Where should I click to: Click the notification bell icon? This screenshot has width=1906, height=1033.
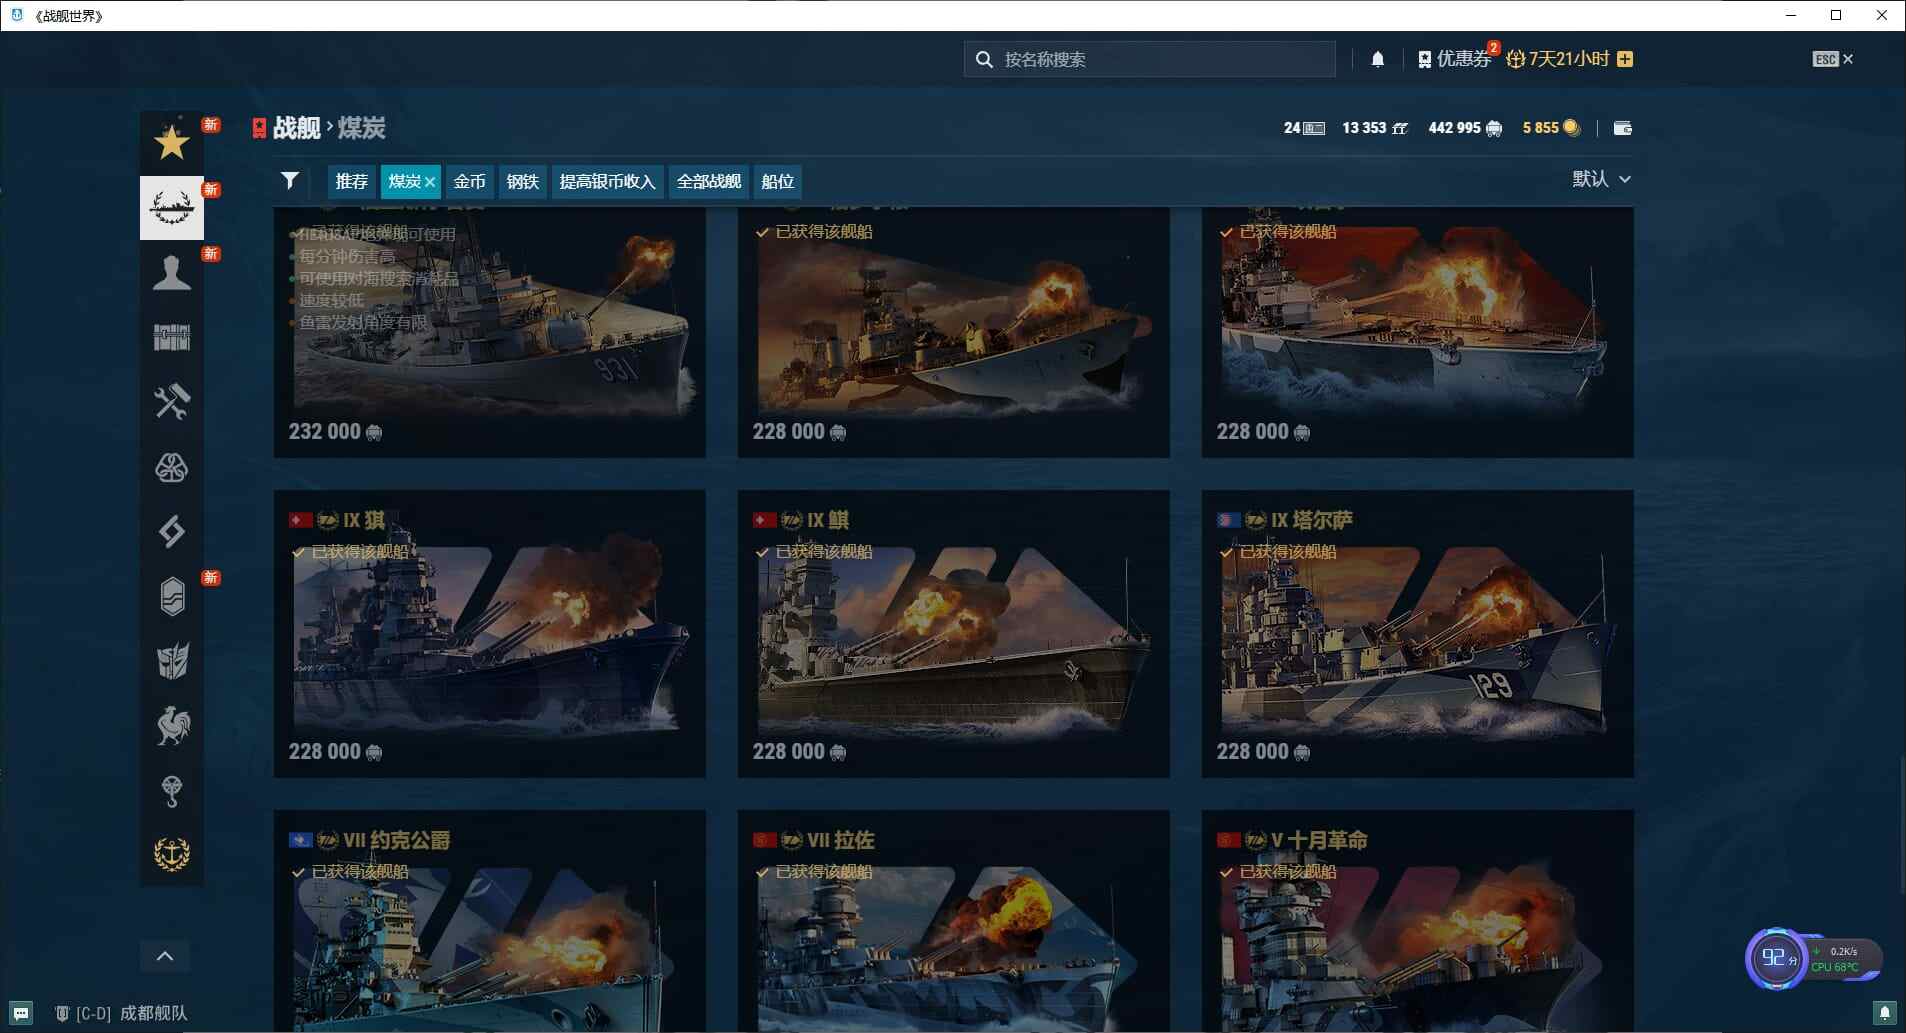[1378, 59]
